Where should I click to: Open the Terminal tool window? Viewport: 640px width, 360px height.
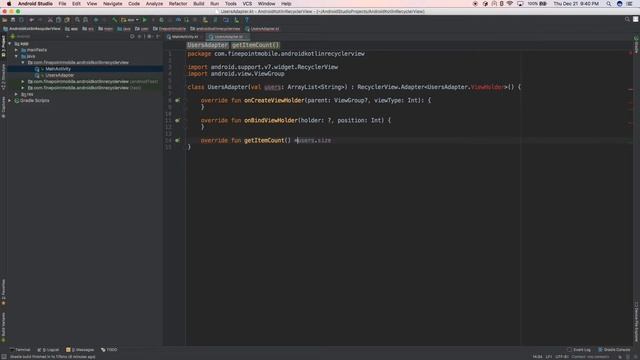click(20, 350)
